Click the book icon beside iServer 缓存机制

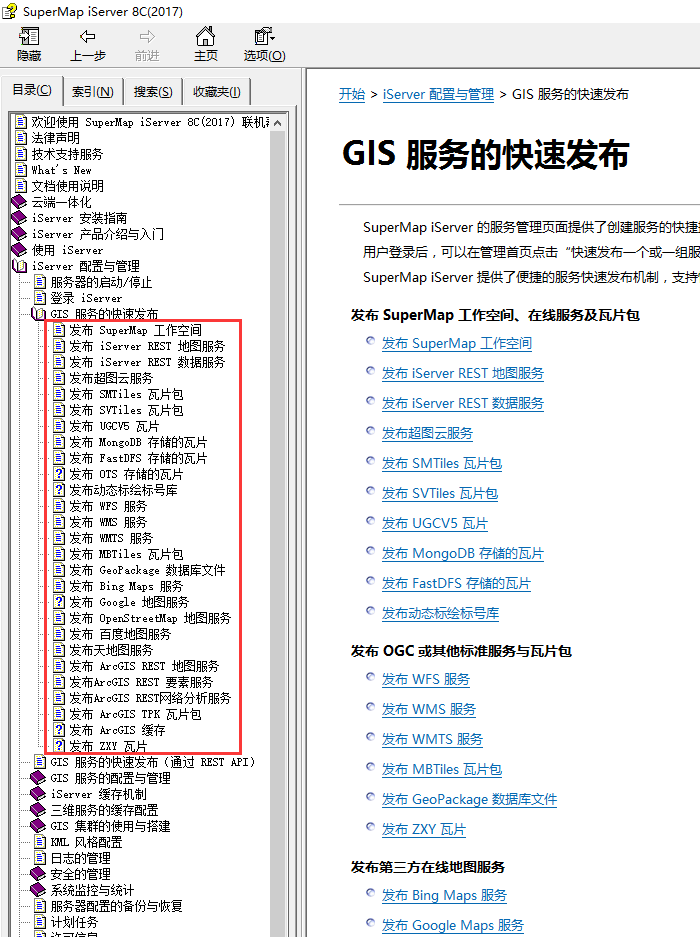pos(38,794)
